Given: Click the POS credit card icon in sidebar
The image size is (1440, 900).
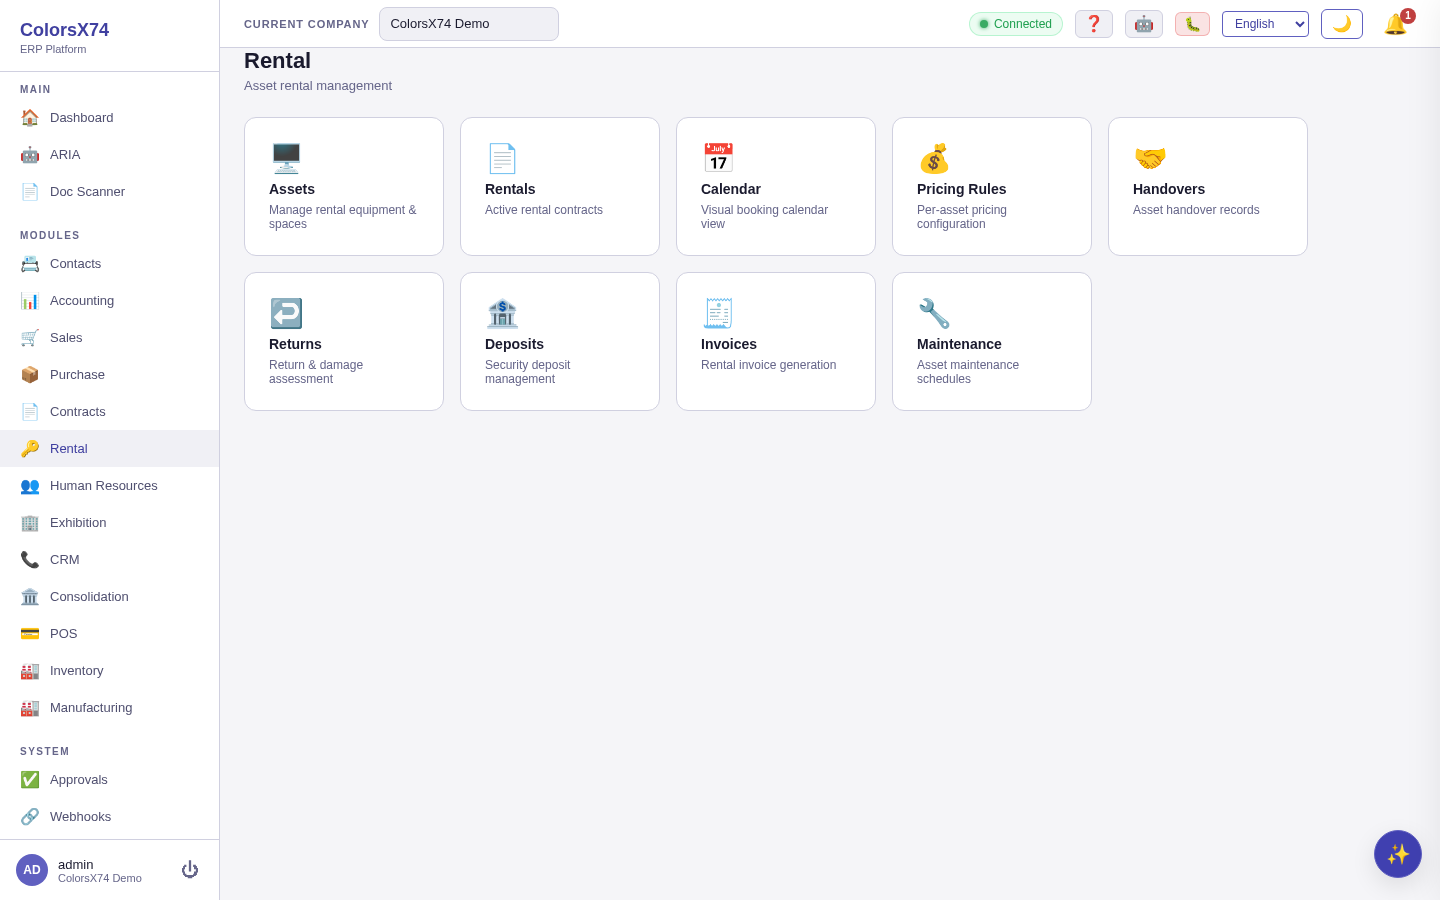Looking at the screenshot, I should click(x=30, y=633).
